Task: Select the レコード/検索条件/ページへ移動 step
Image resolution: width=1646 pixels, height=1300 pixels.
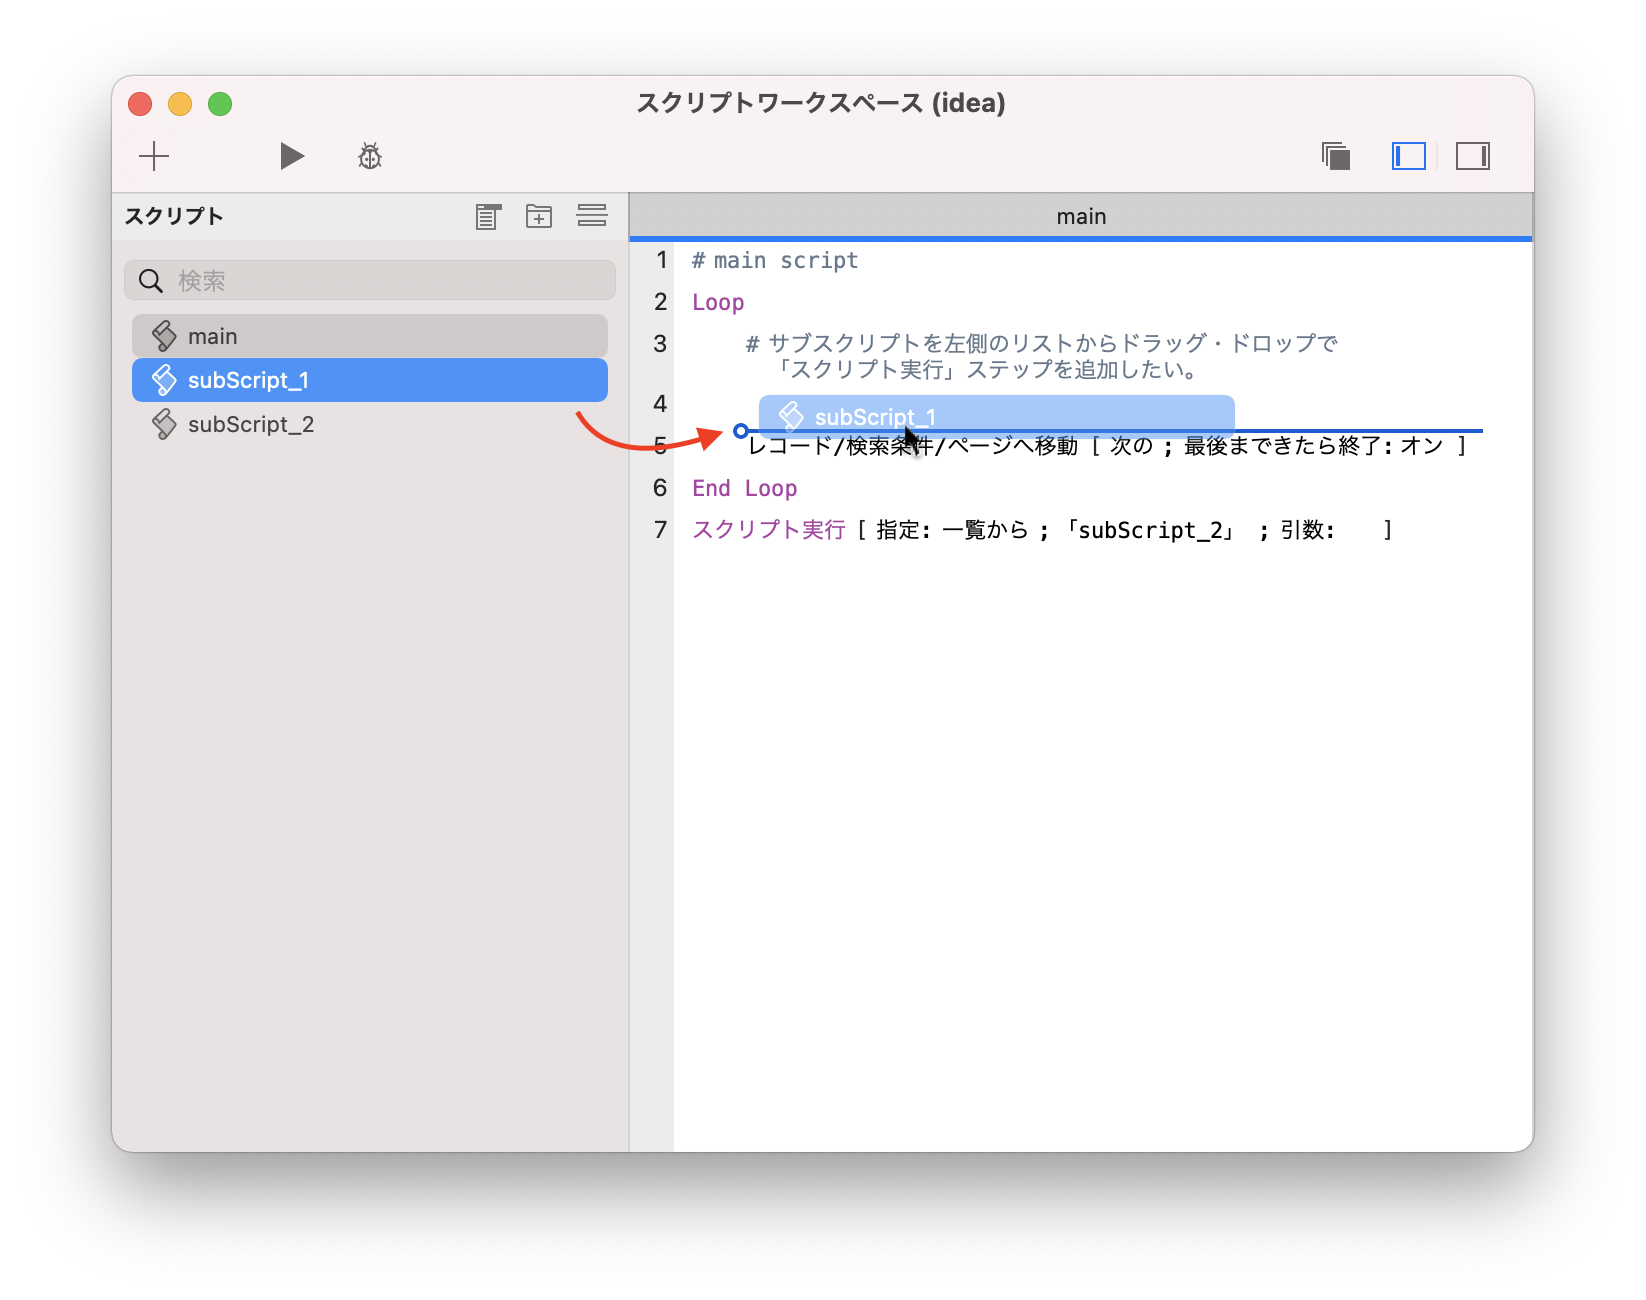Action: 1107,446
